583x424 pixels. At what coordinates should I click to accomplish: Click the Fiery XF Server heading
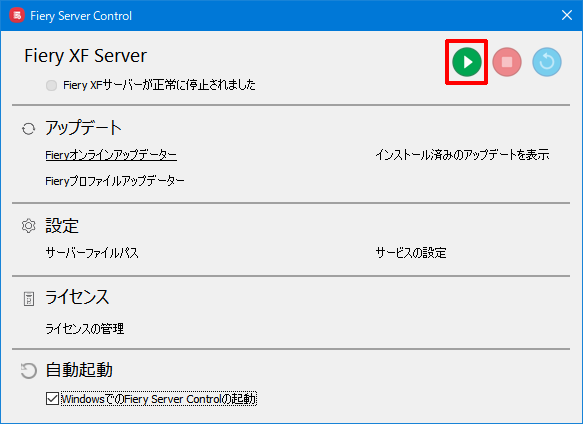point(86,56)
